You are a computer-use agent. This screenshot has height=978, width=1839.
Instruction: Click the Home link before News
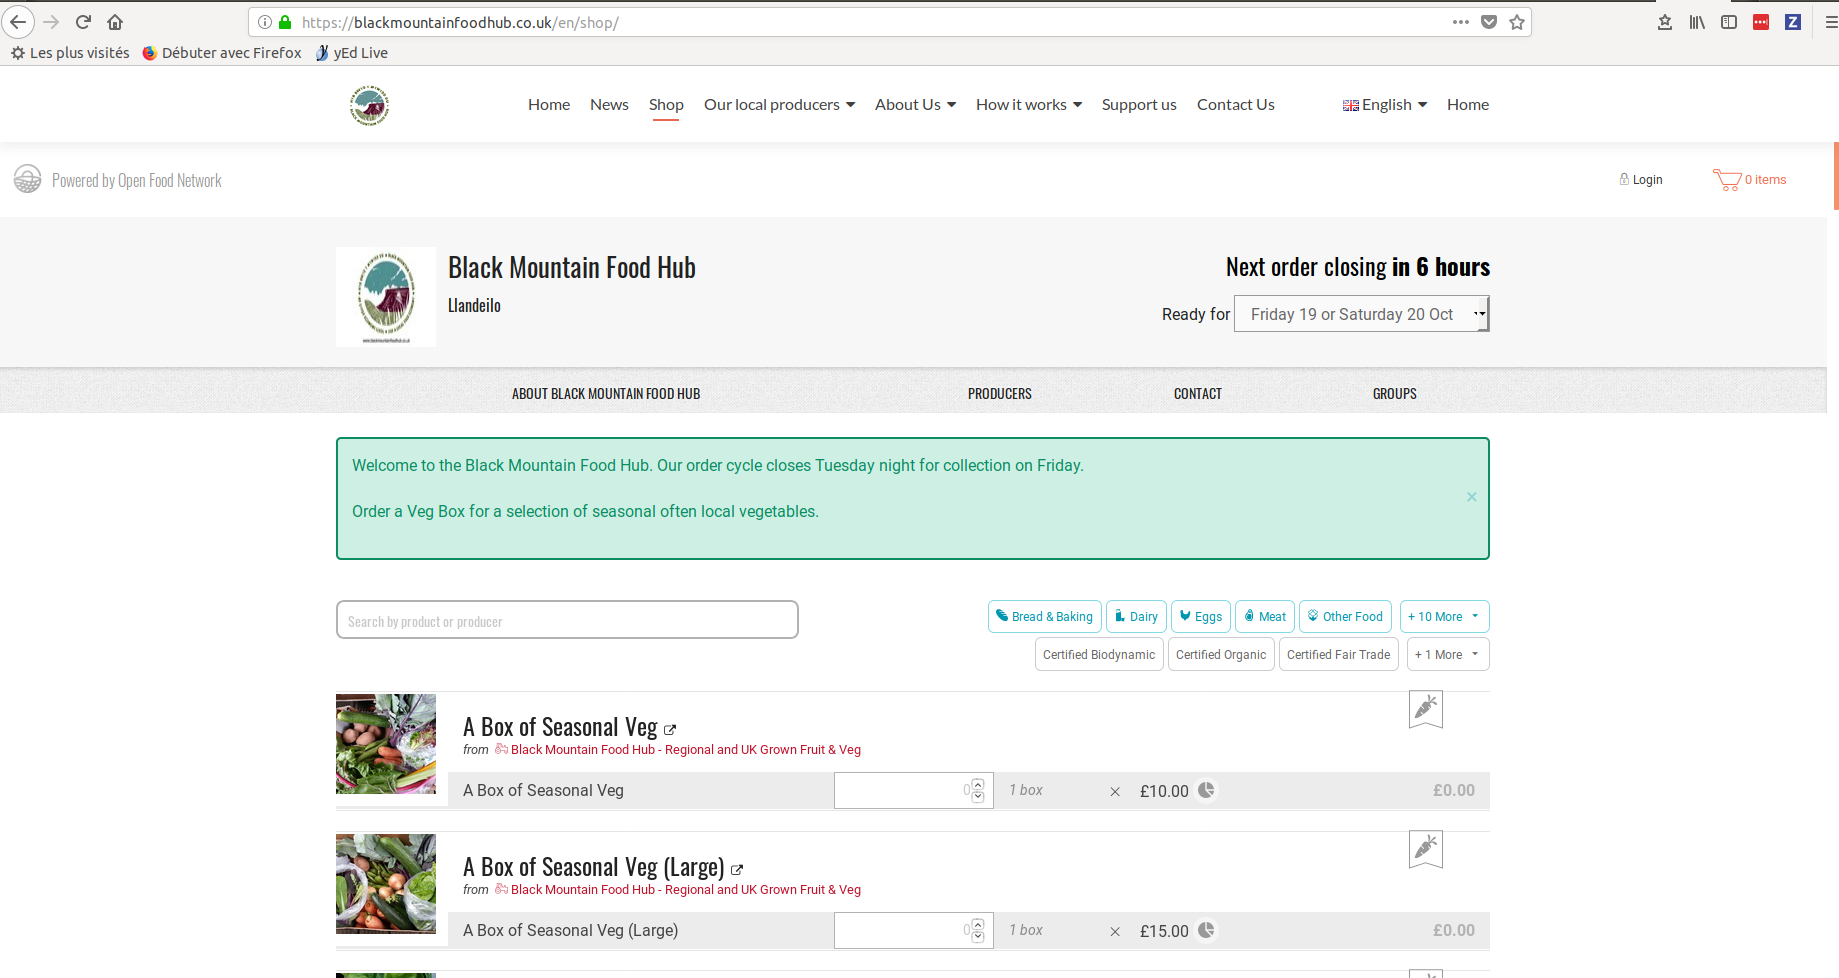[549, 105]
